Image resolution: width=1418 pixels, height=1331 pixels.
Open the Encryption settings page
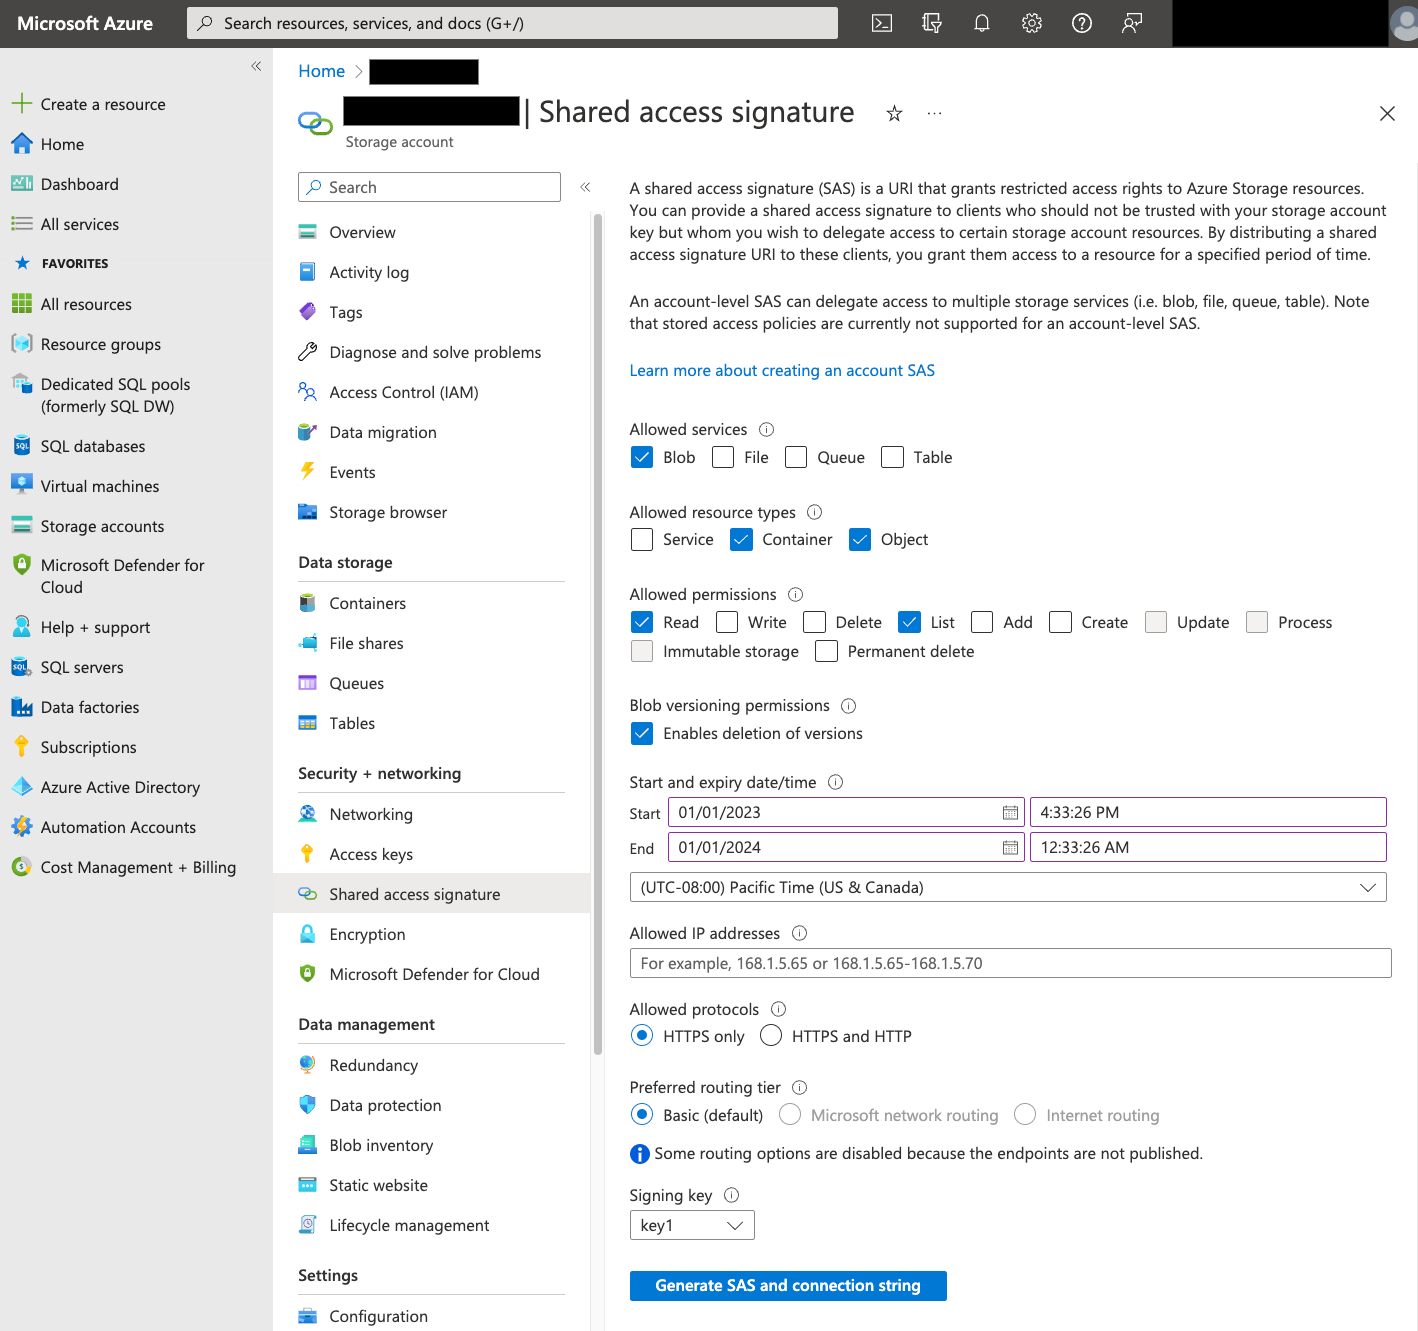tap(367, 934)
